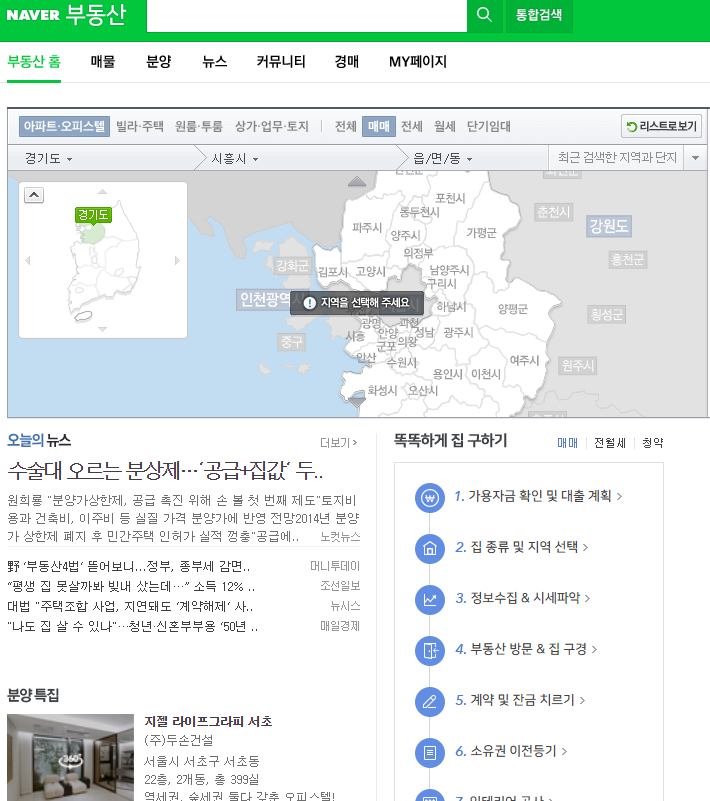
Task: Open step 6 소유권 이전등기 link
Action: (511, 751)
